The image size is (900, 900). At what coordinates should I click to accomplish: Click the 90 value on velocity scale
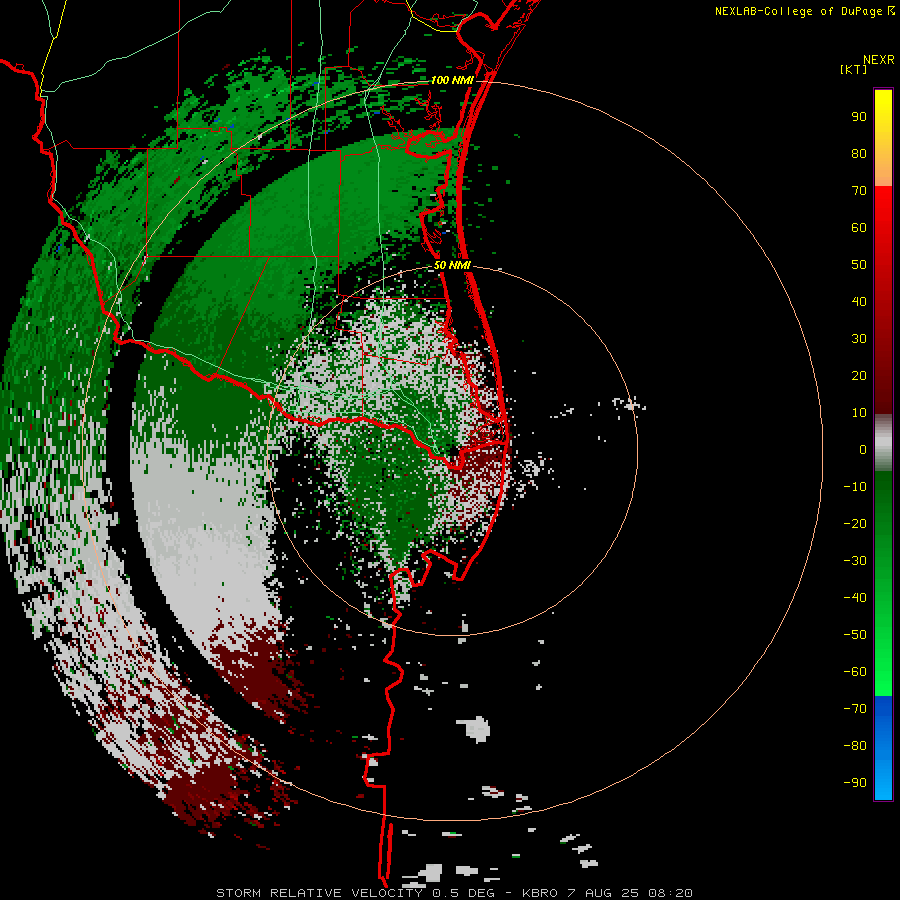(x=859, y=117)
